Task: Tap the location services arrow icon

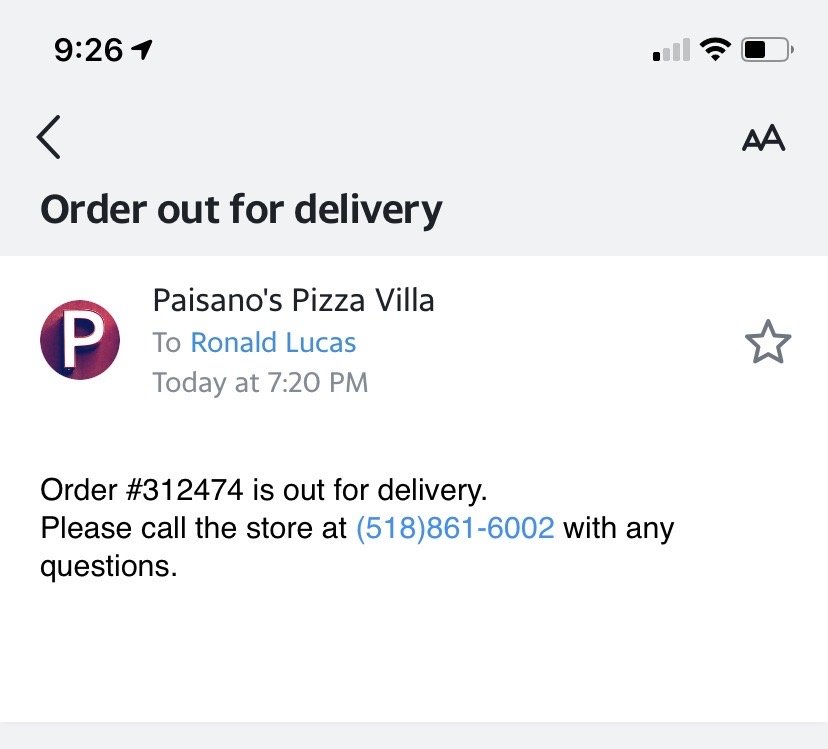Action: 142,50
